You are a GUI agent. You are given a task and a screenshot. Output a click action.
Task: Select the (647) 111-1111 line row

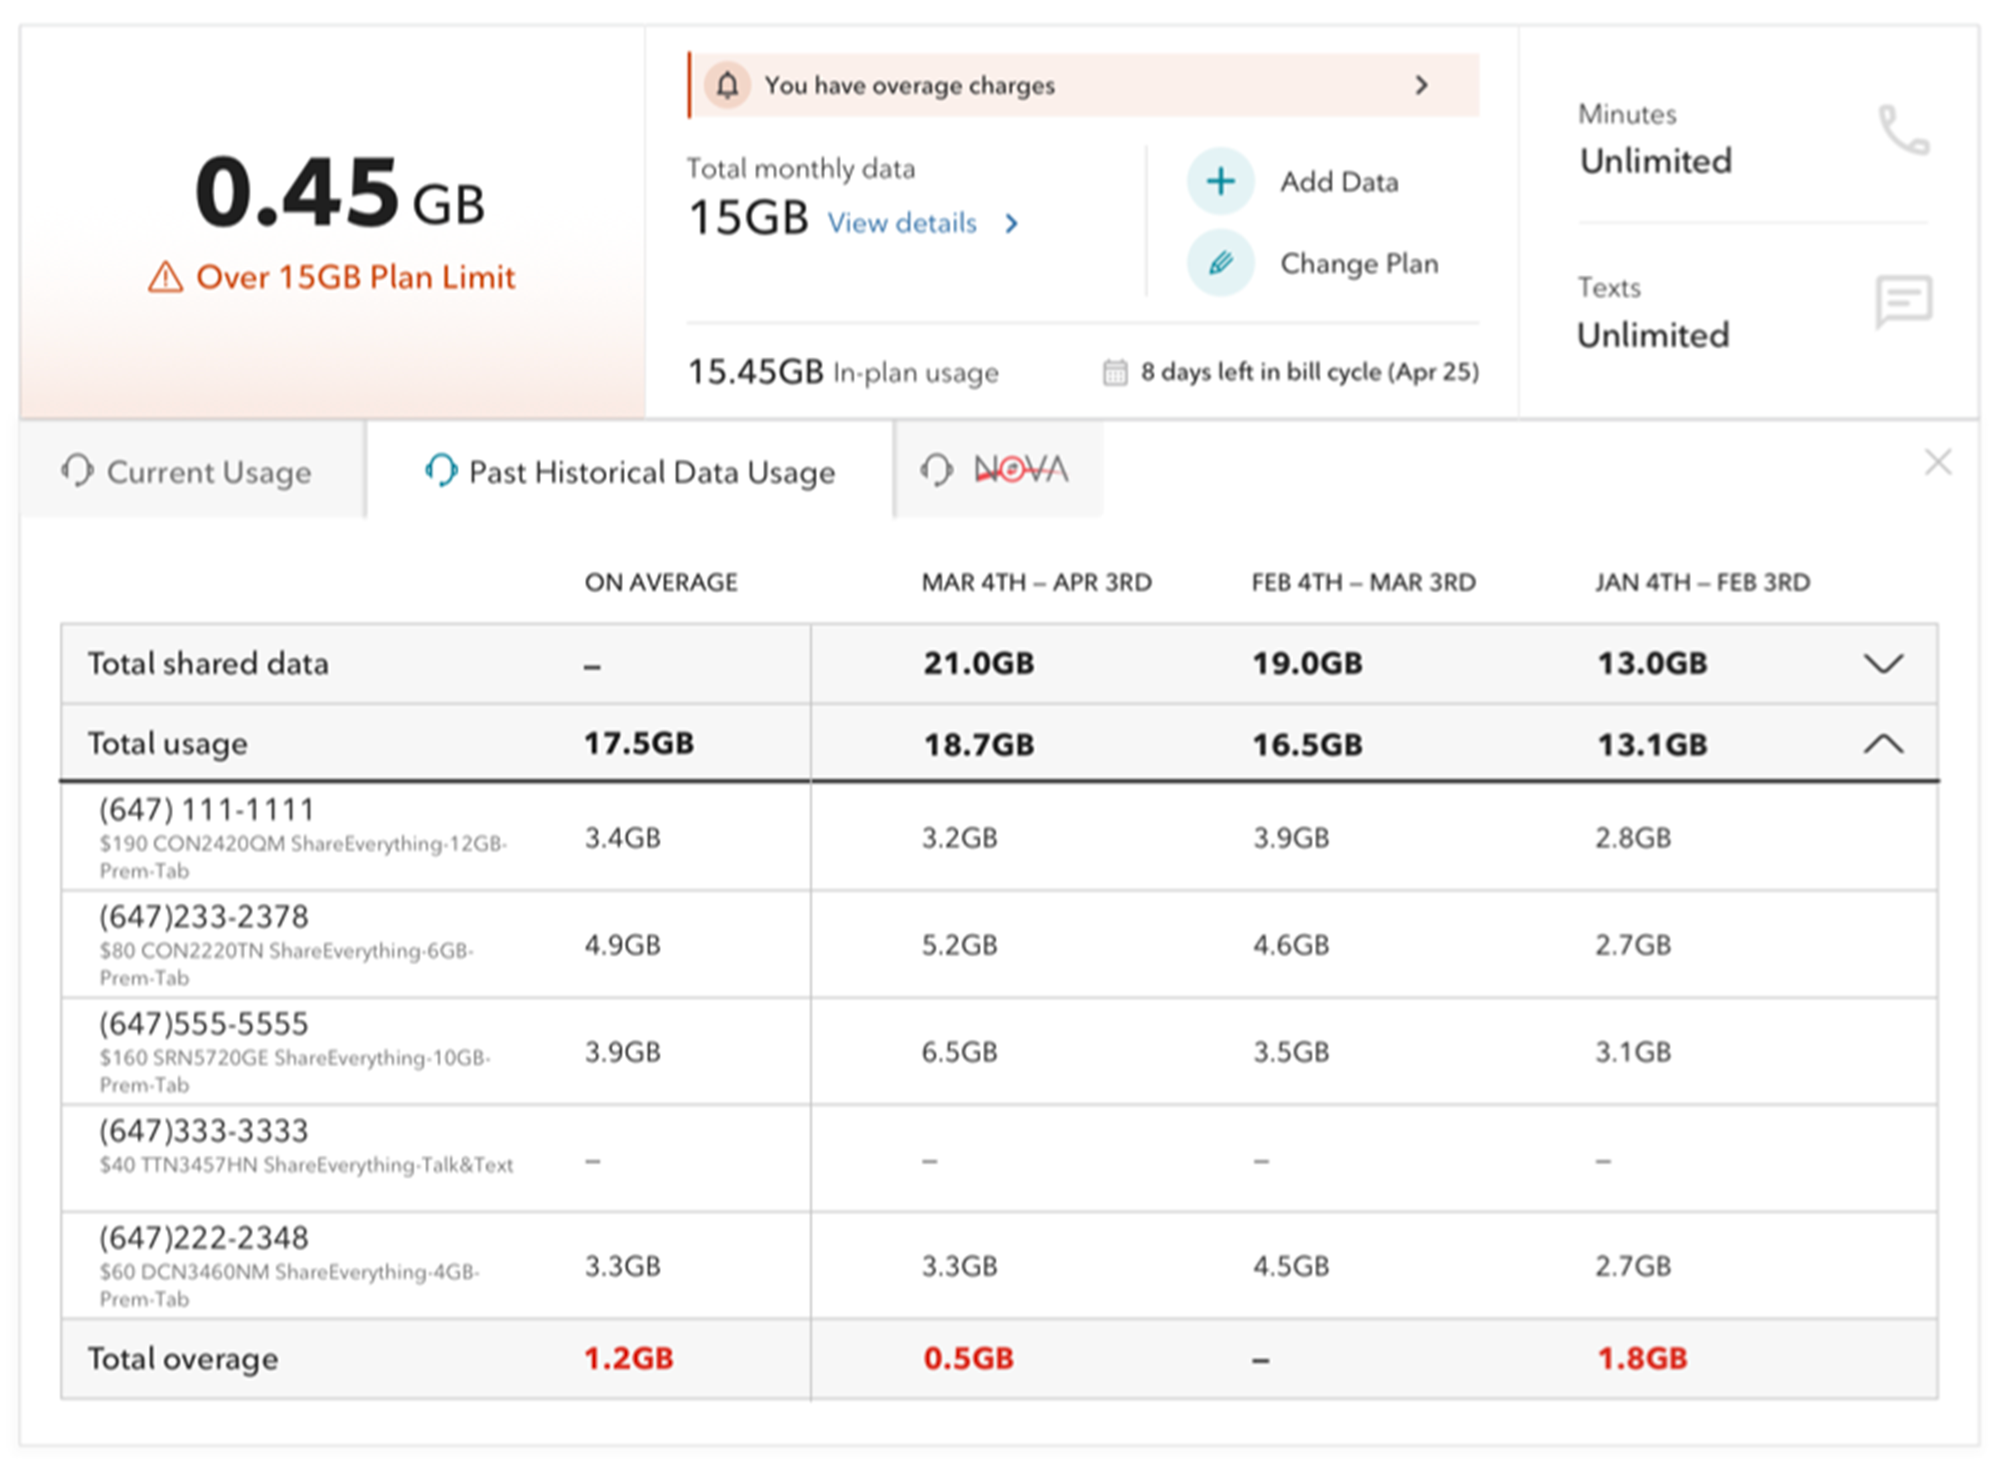(x=207, y=810)
